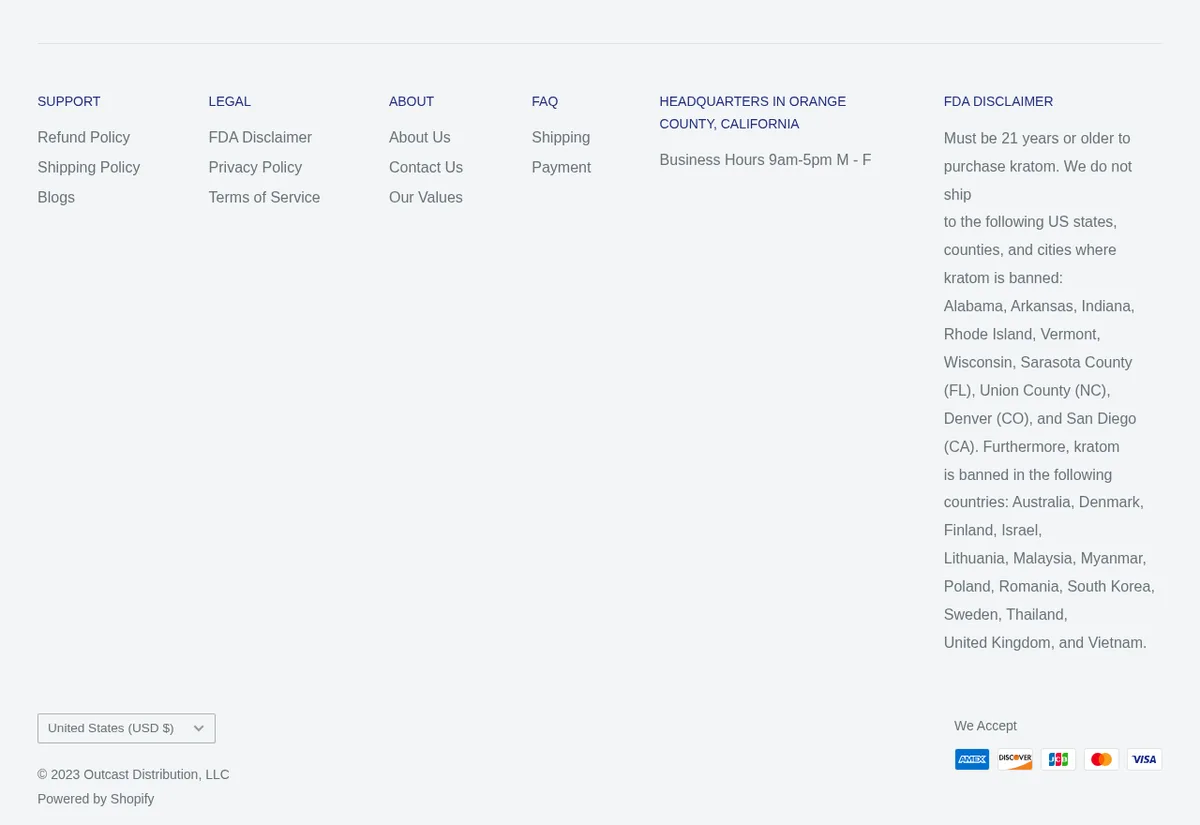Click the SUPPORT column heading
The image size is (1200, 825).
coord(69,101)
